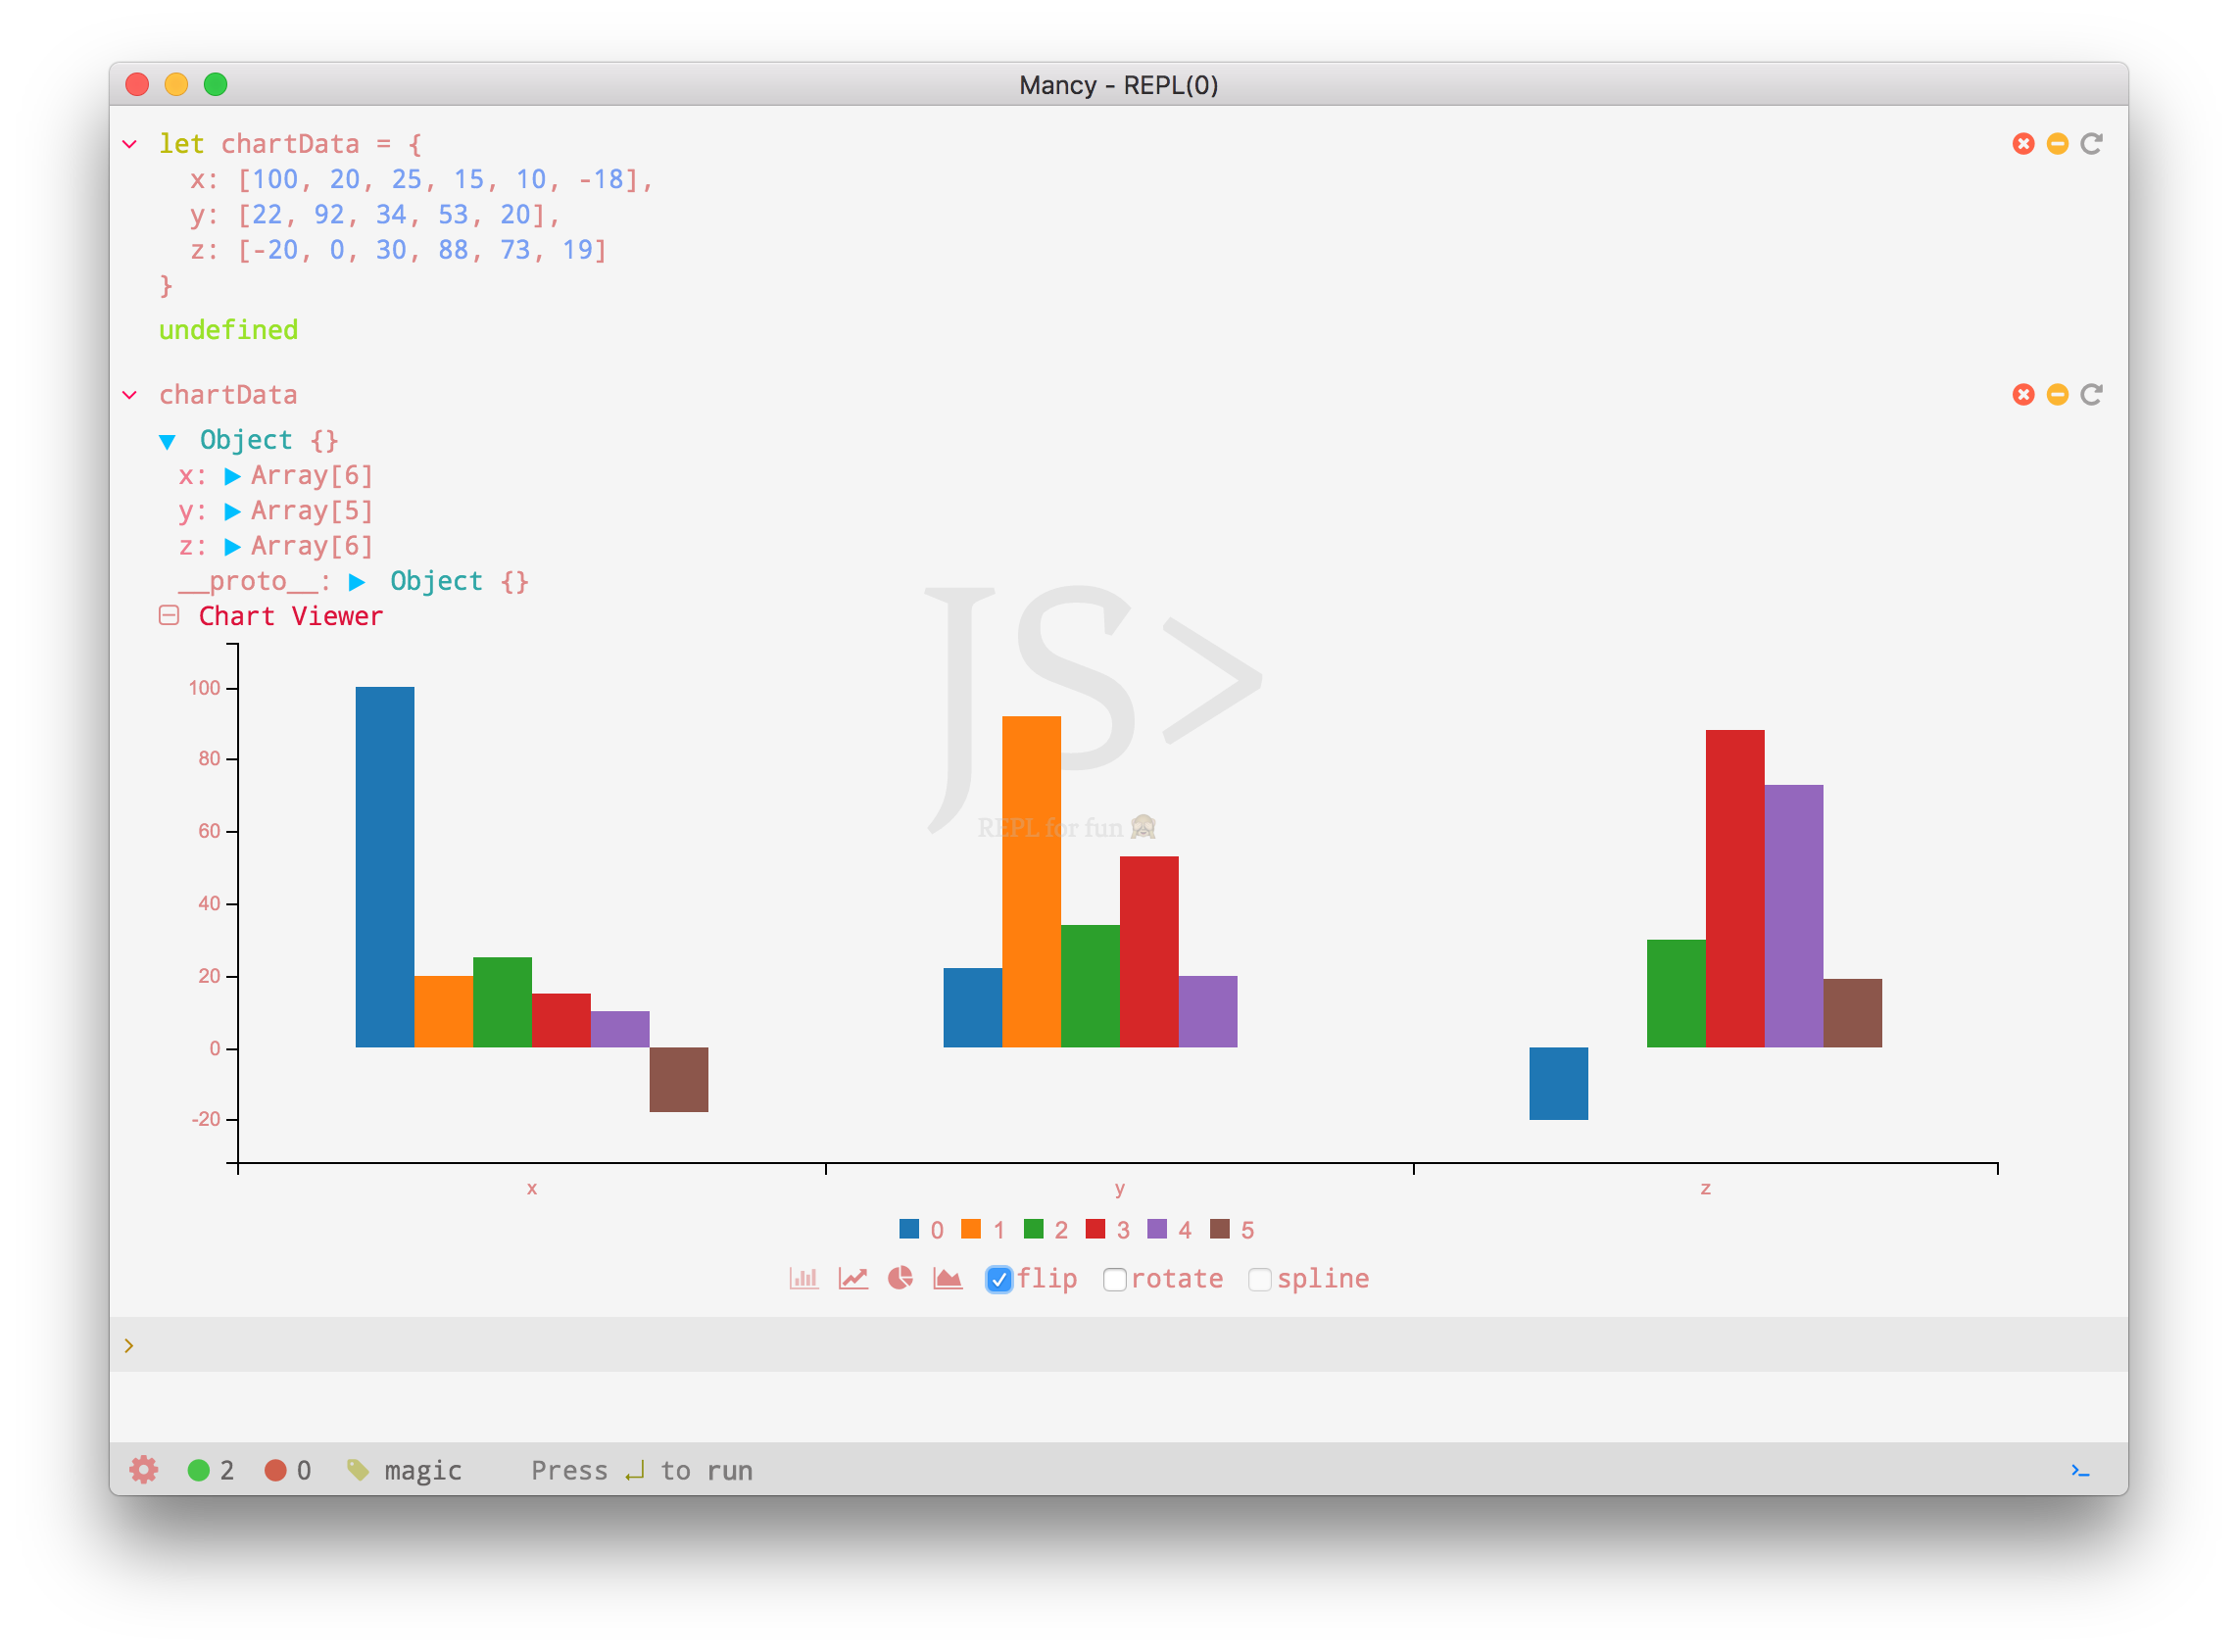Open the console prompt icon at bottom right
The image size is (2238, 1652).
[2080, 1470]
